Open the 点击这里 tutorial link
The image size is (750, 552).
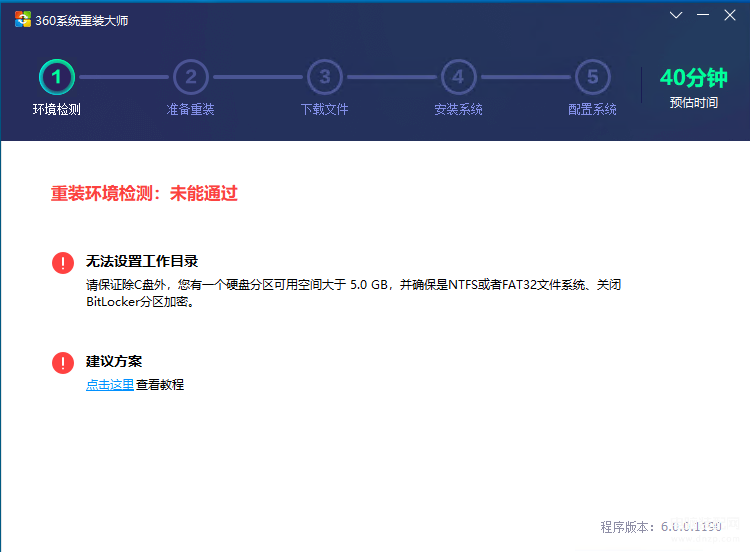point(110,385)
